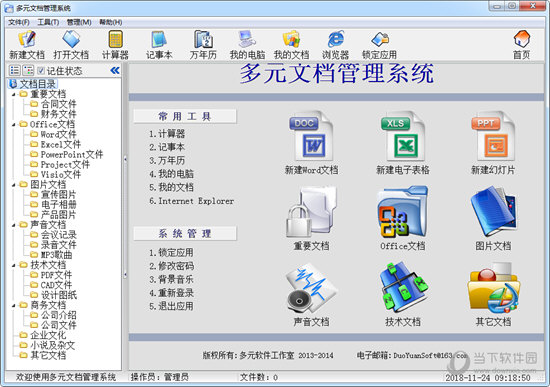
Task: Select the Excel文件 folder in tree
Action: pyautogui.click(x=55, y=145)
